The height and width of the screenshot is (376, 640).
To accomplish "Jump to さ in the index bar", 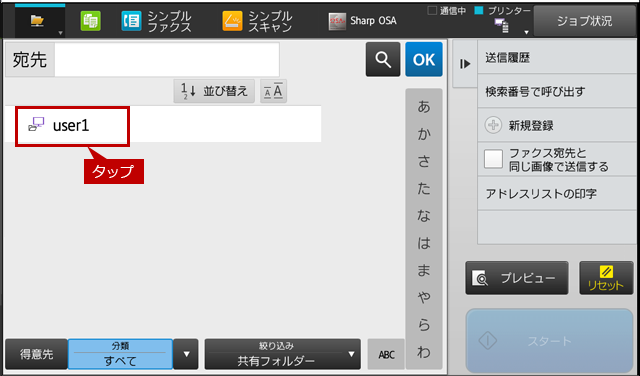I will [x=424, y=162].
